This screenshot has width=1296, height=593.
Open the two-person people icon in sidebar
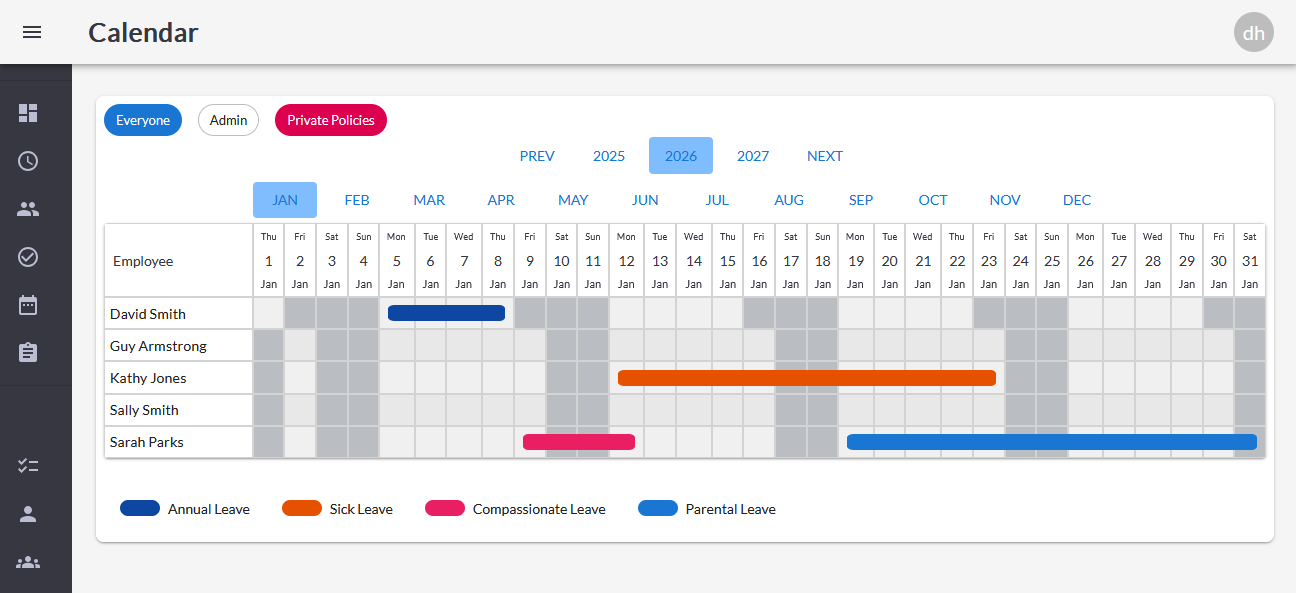click(x=28, y=209)
